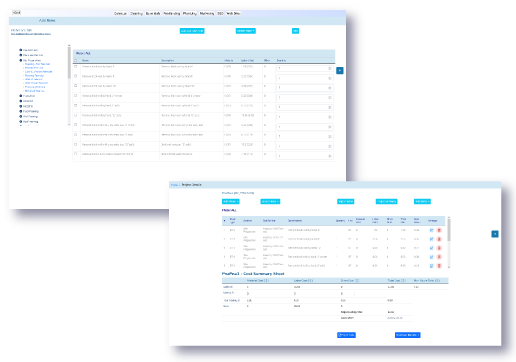Screen dimensions: 516x362
Task: Edit the fifth row in the lower window table
Action: pos(432,266)
